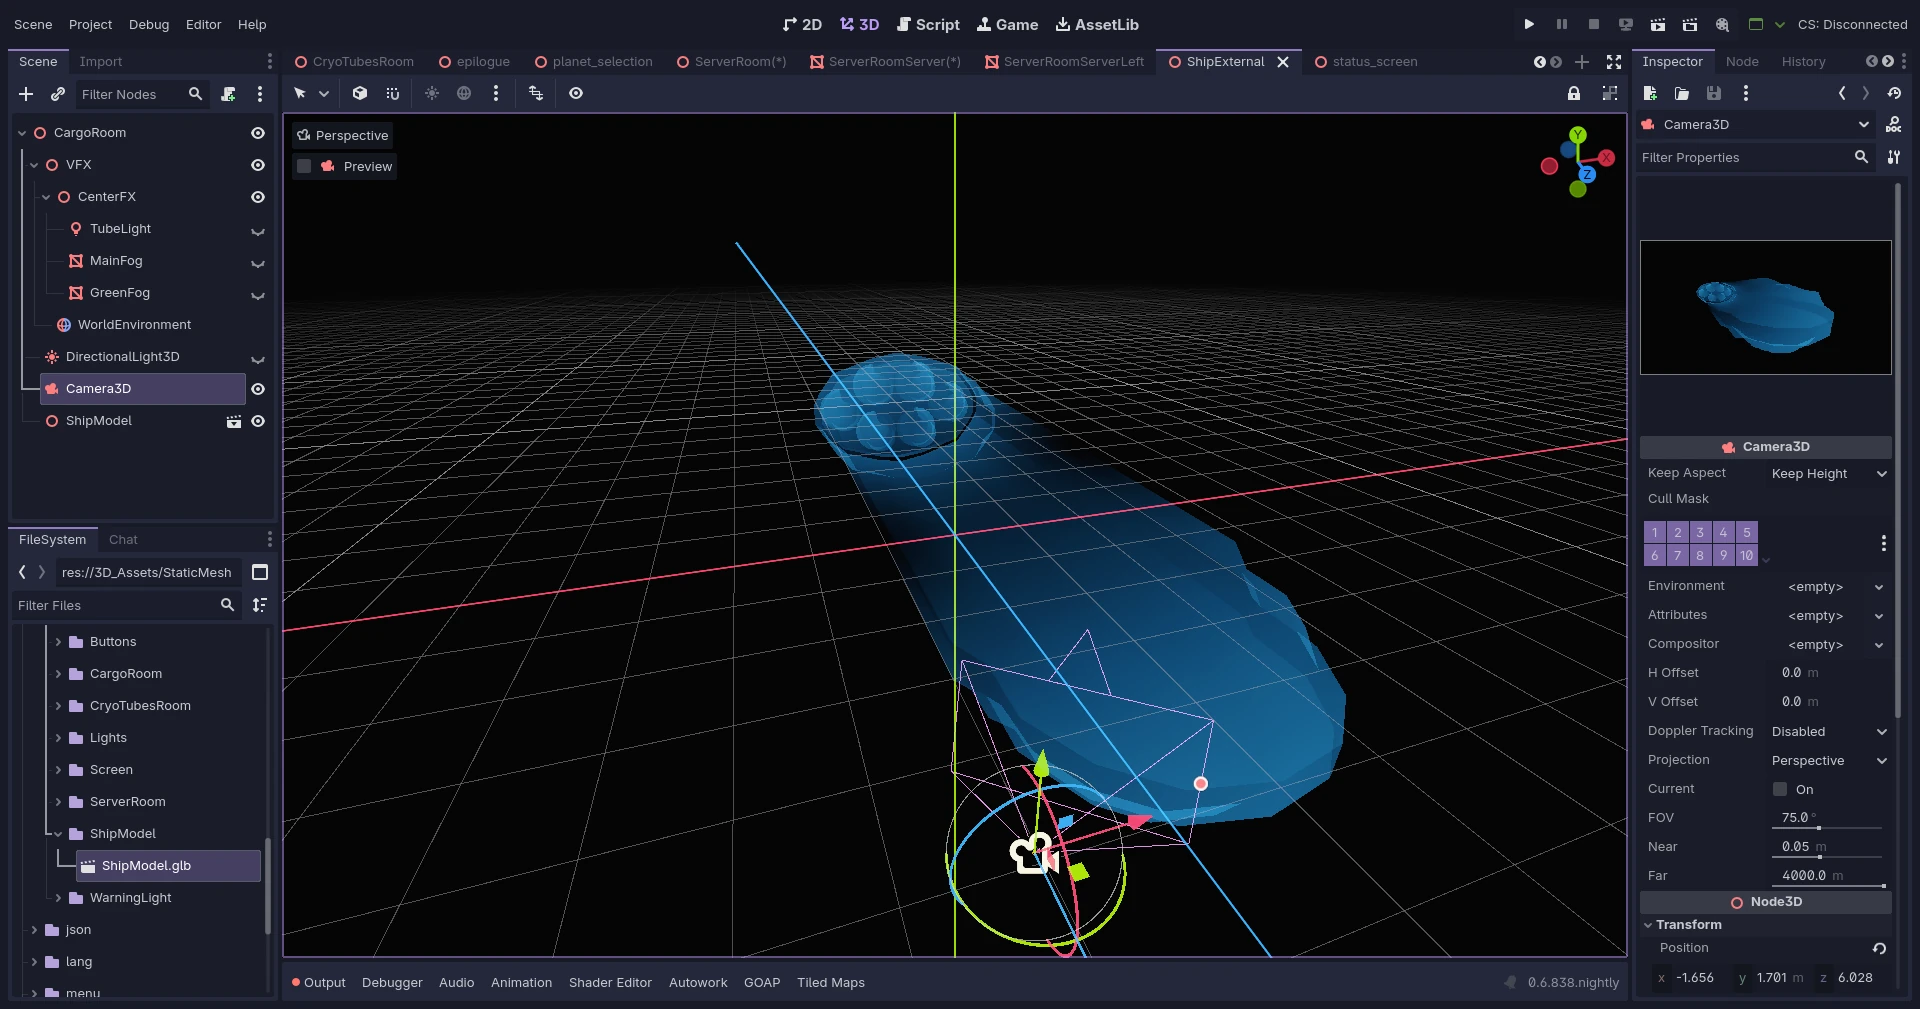The width and height of the screenshot is (1920, 1009).
Task: Click the Instantiate Child Scene link icon
Action: (58, 94)
